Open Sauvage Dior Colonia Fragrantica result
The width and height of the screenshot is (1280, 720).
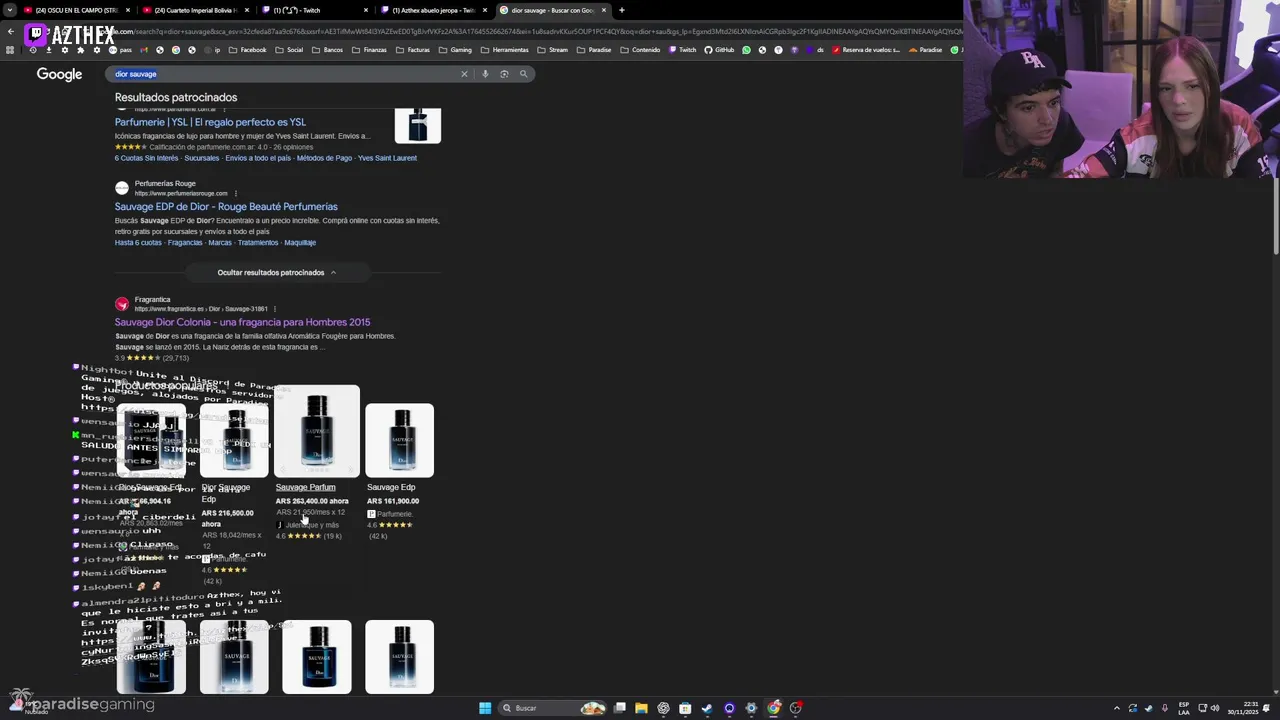(x=242, y=322)
